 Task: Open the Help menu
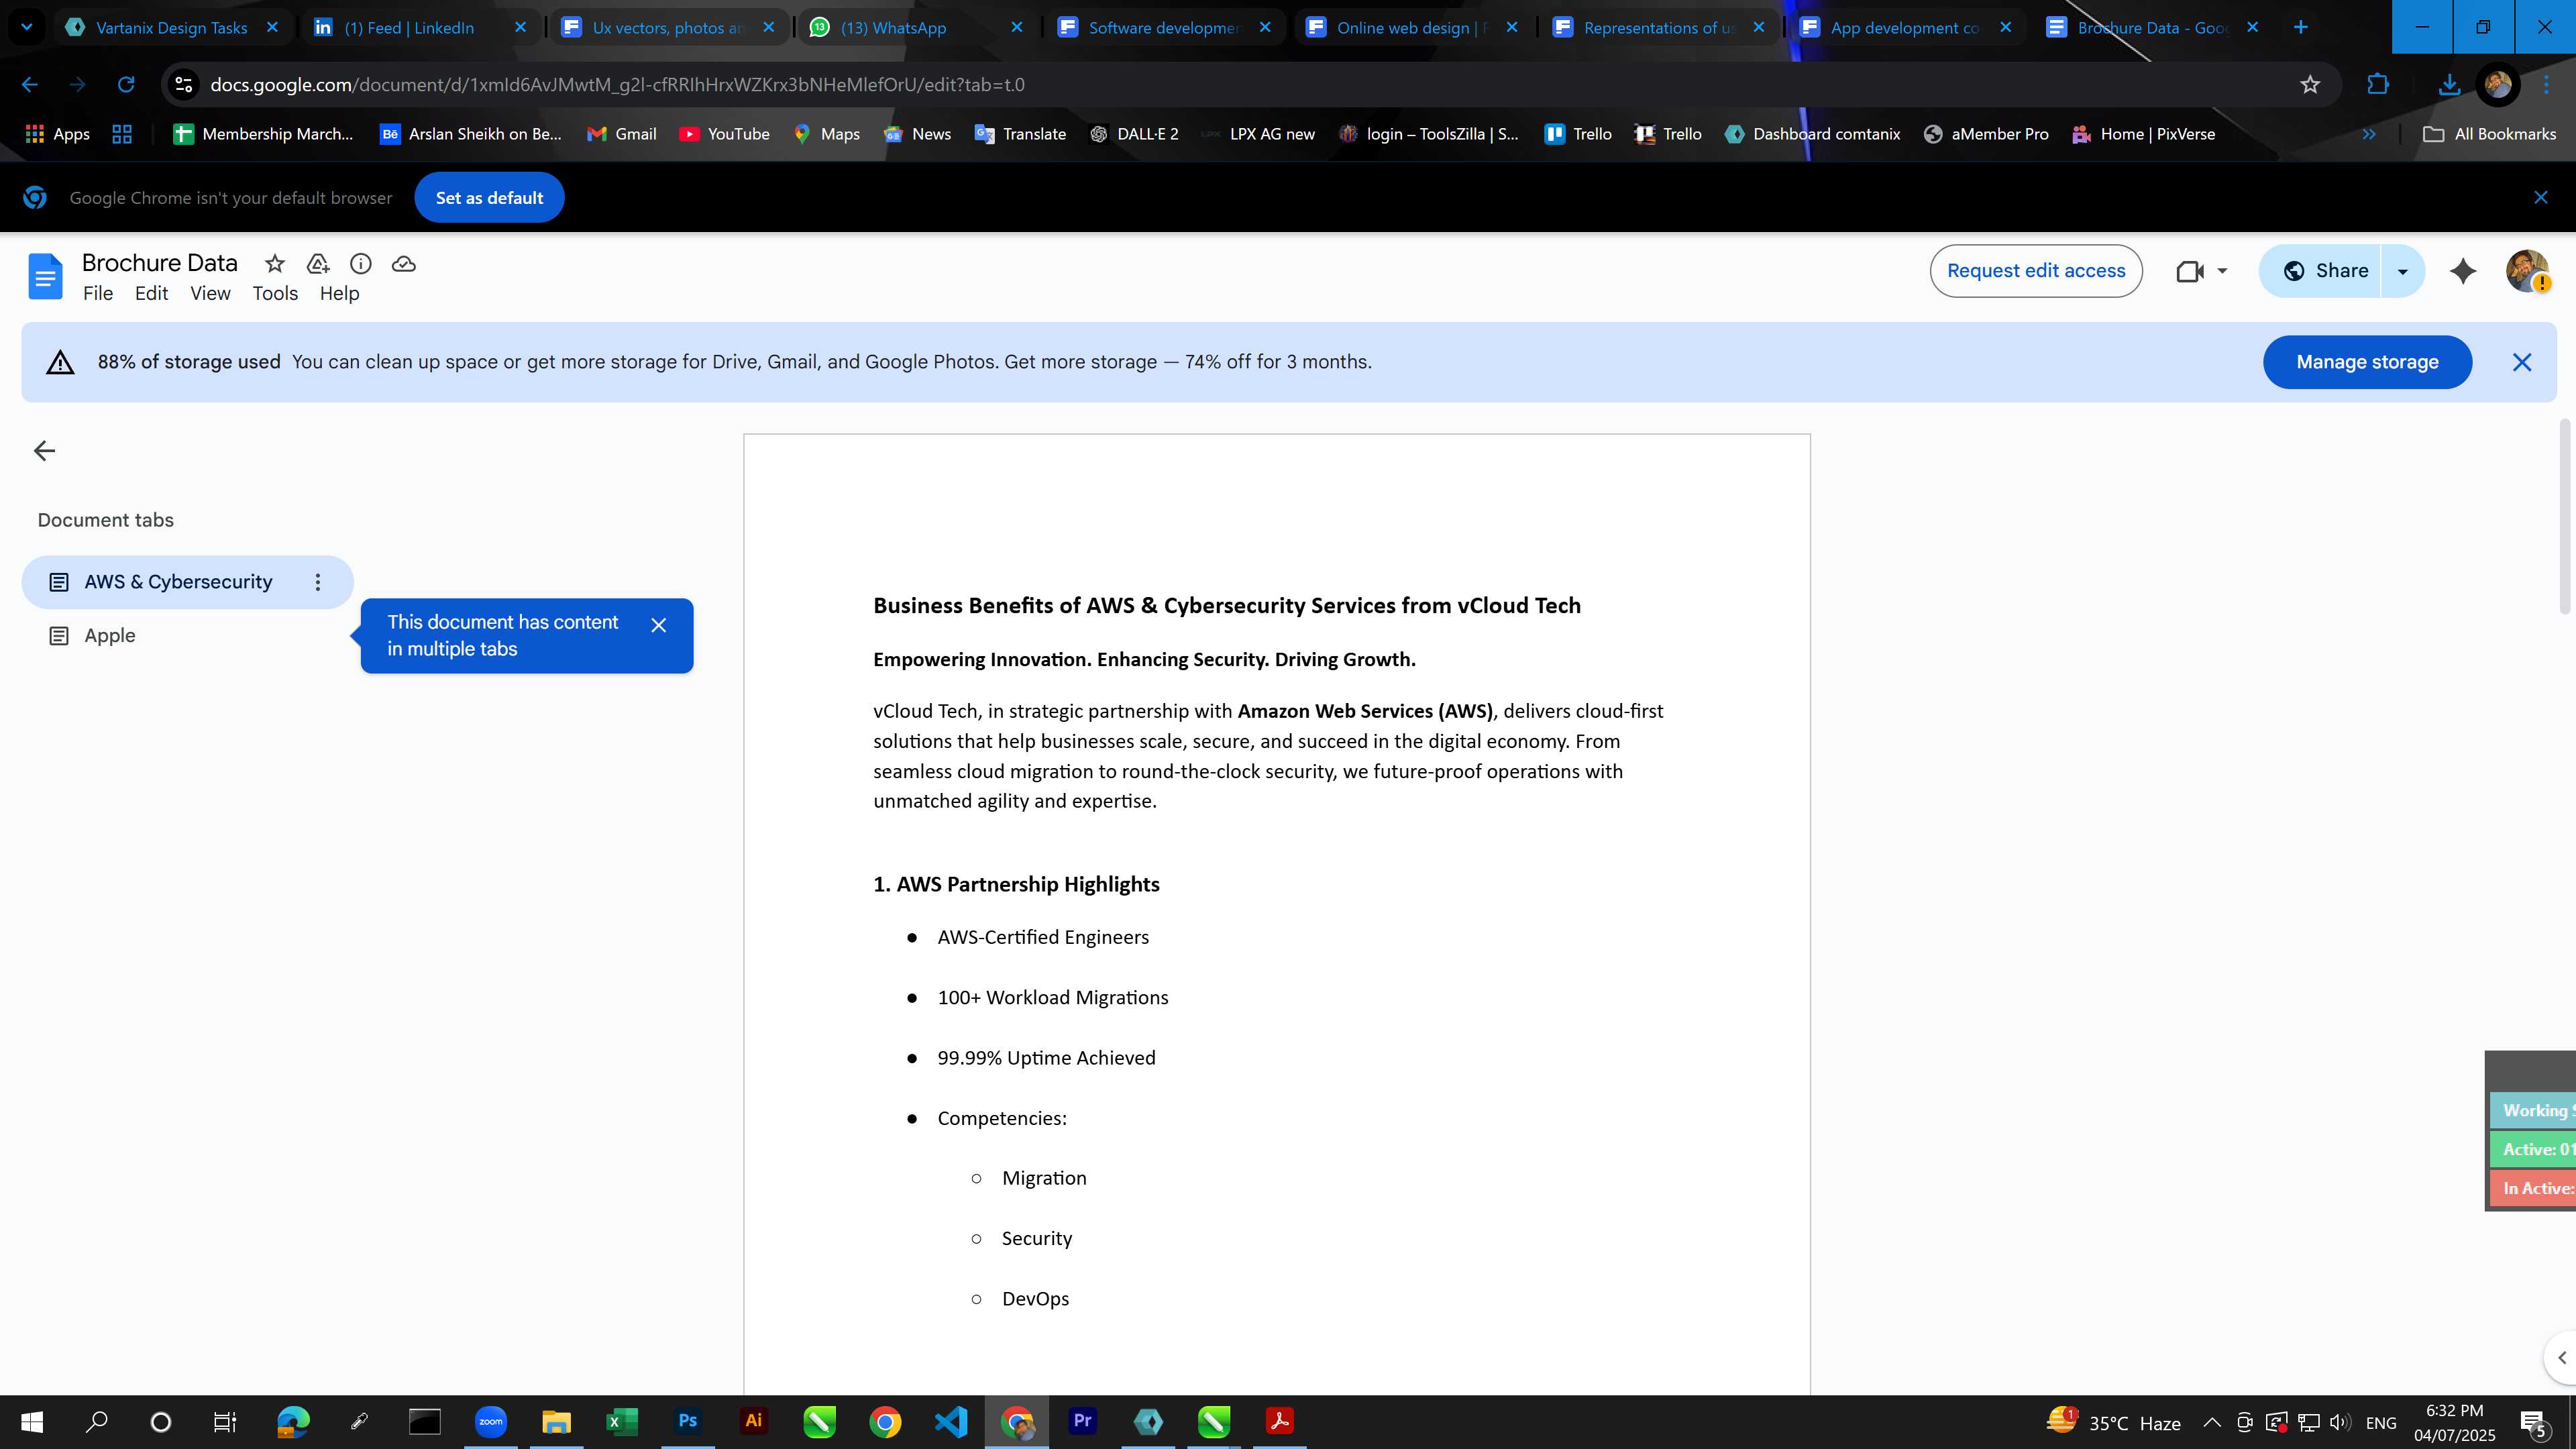coord(339,293)
